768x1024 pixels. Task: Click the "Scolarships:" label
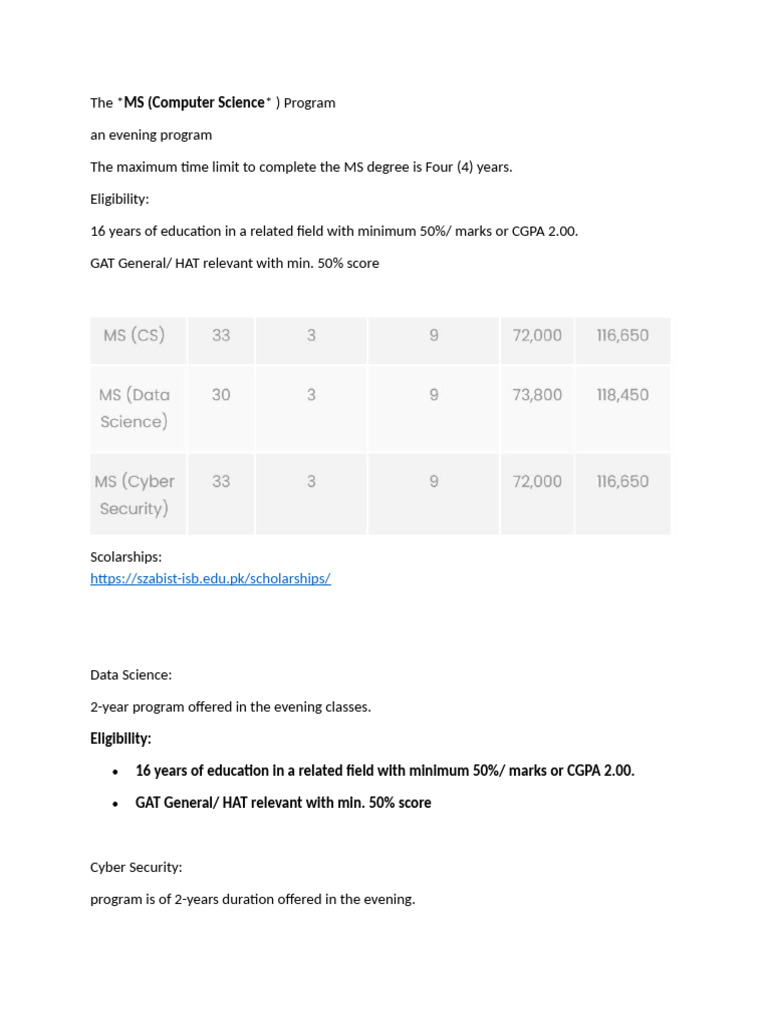(x=126, y=557)
